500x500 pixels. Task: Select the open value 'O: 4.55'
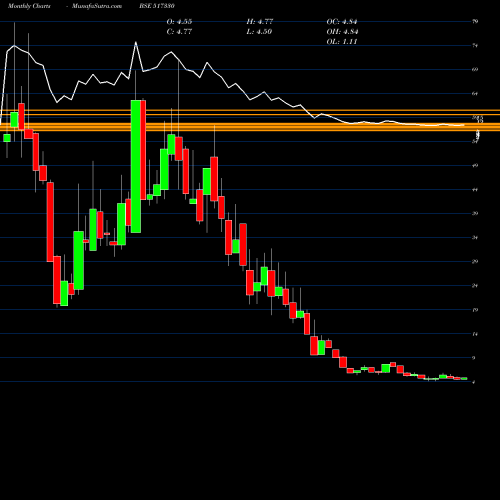pyautogui.click(x=179, y=22)
